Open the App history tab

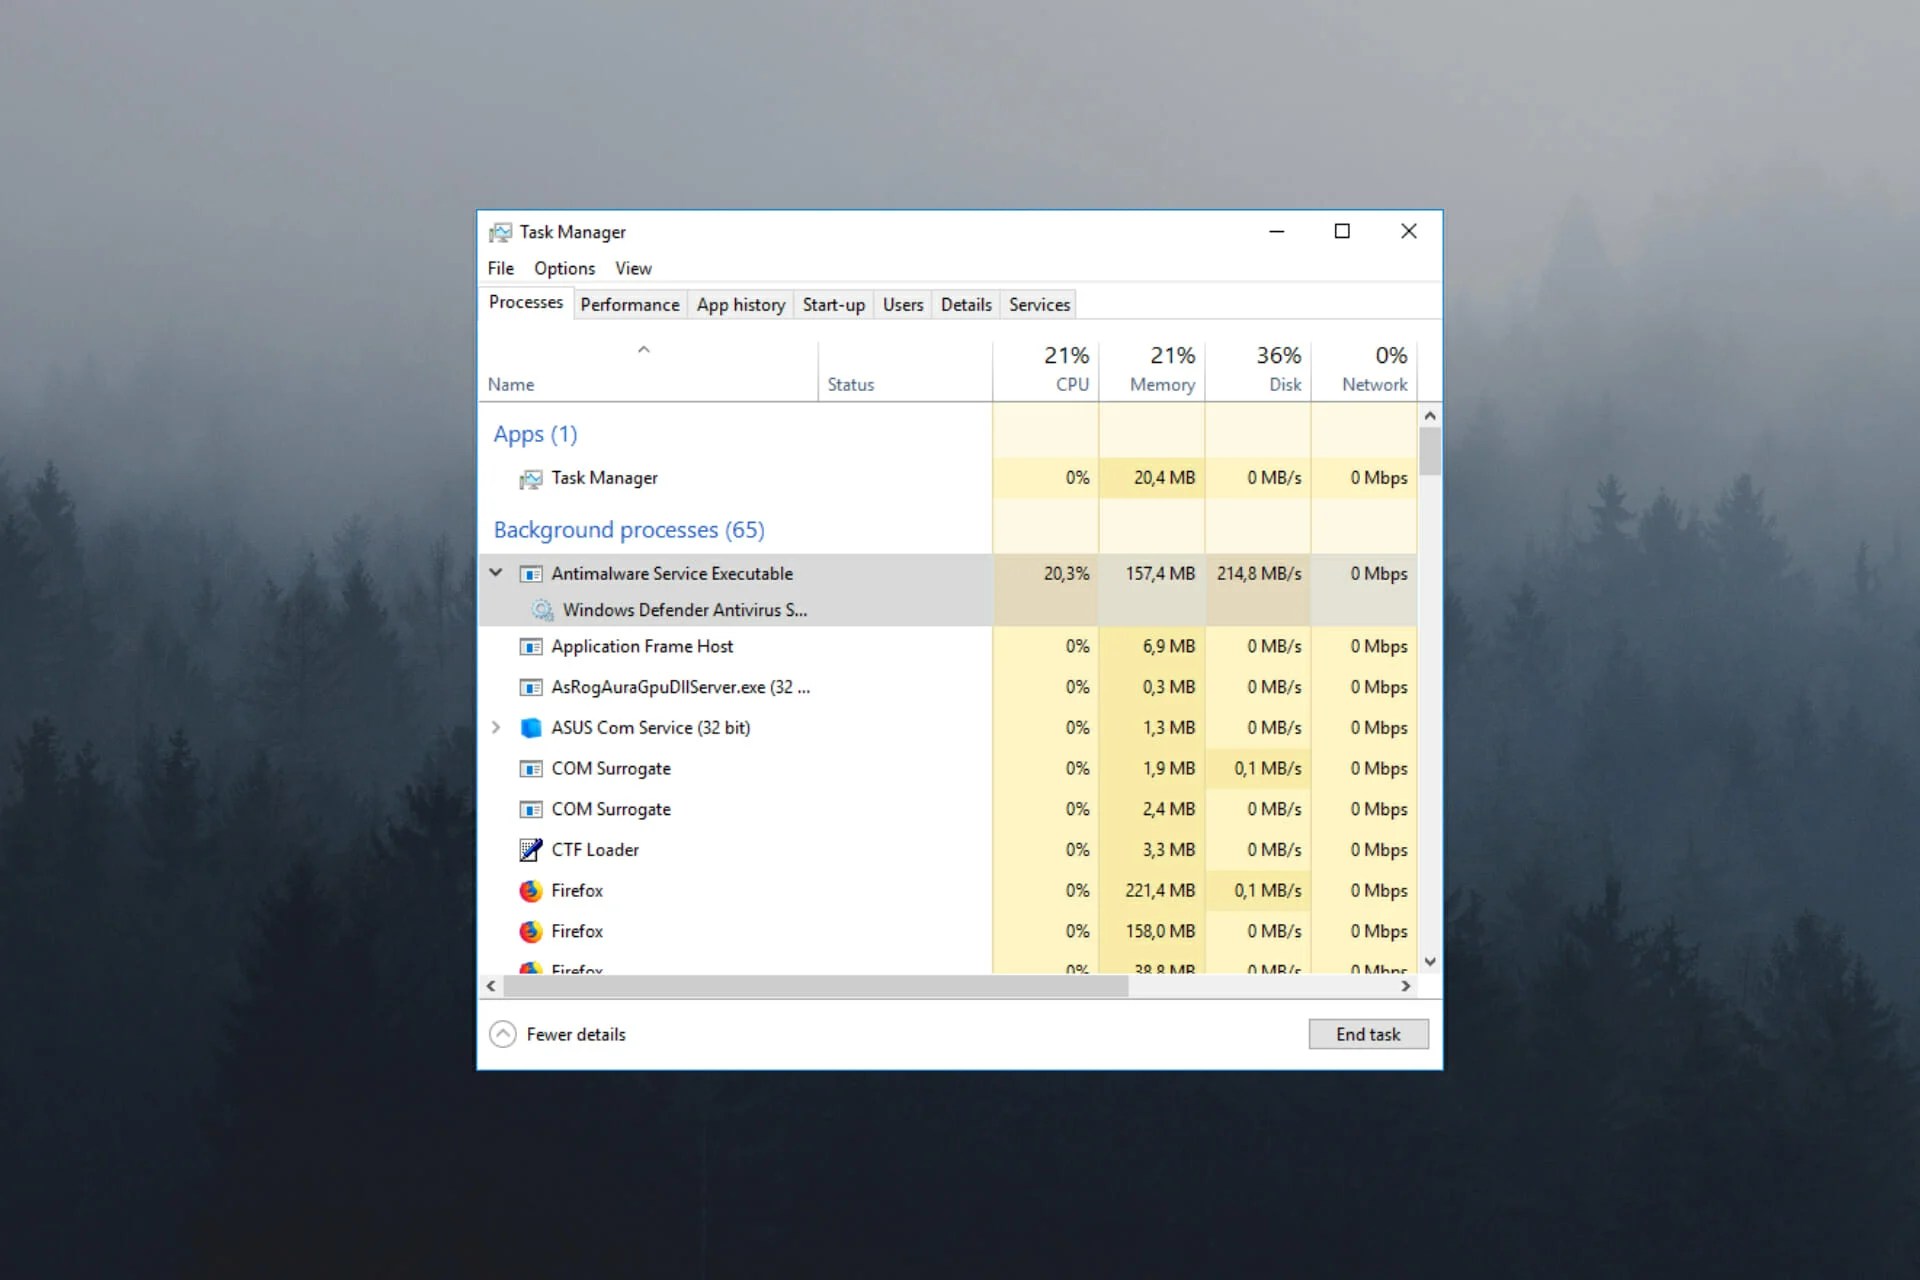[740, 304]
